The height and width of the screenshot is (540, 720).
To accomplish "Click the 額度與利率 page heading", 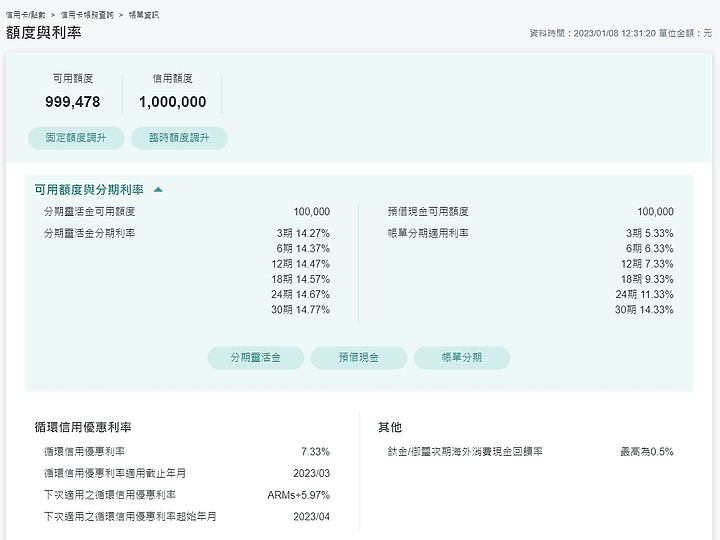I will tap(44, 33).
